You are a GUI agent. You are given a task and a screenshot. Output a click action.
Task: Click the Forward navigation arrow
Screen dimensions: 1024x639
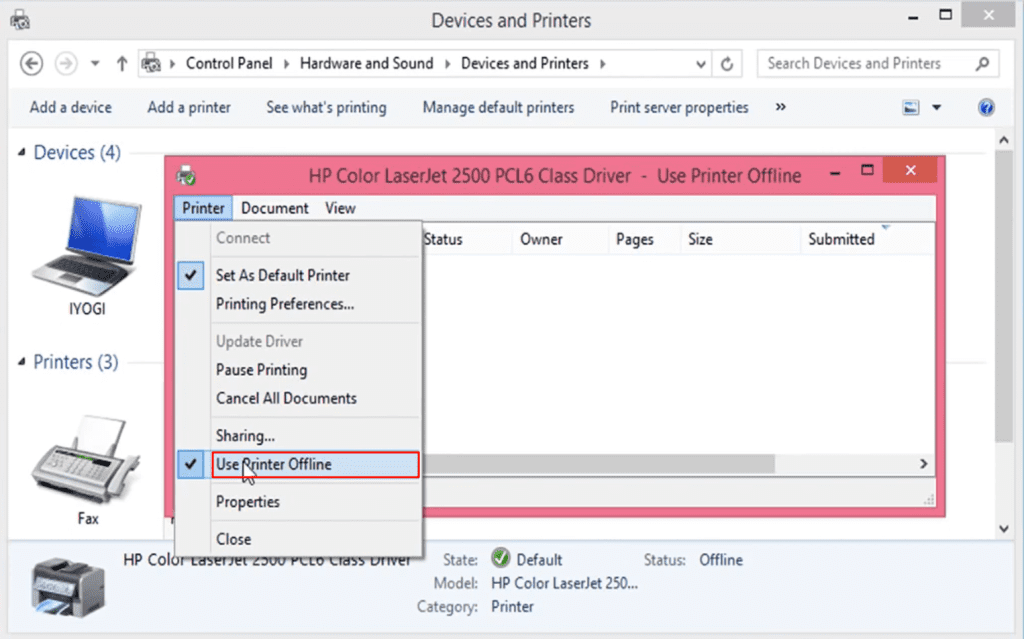pyautogui.click(x=65, y=63)
